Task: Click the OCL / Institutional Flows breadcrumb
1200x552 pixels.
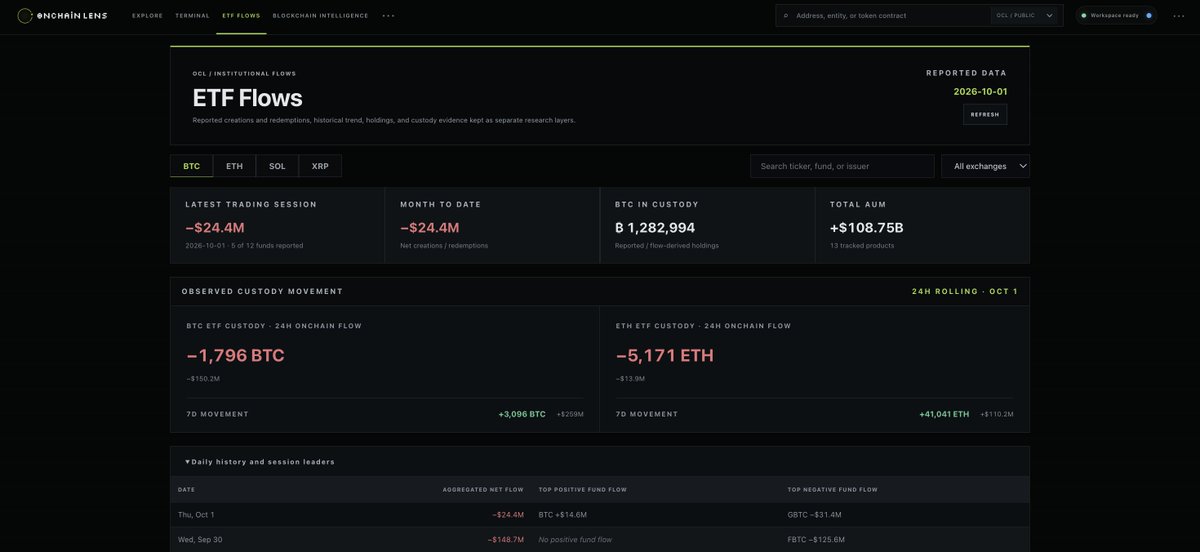Action: (x=244, y=73)
